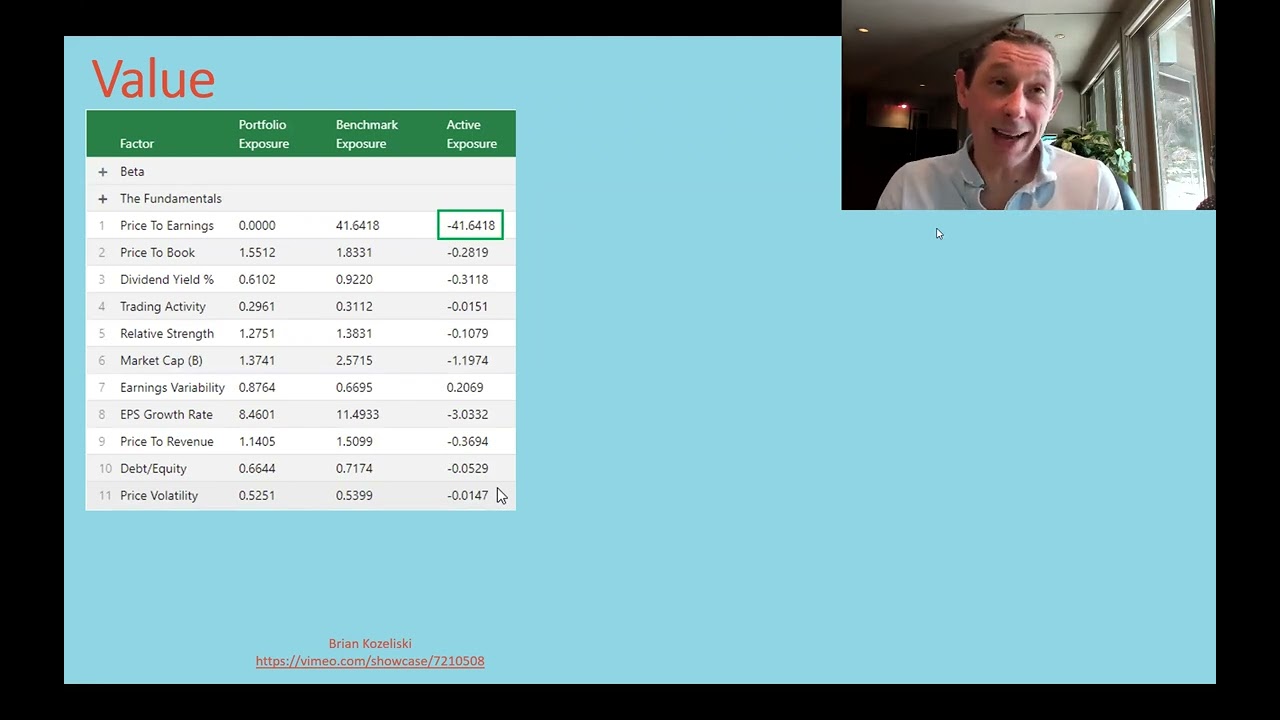Select the Price To Revenue row label

click(x=167, y=442)
